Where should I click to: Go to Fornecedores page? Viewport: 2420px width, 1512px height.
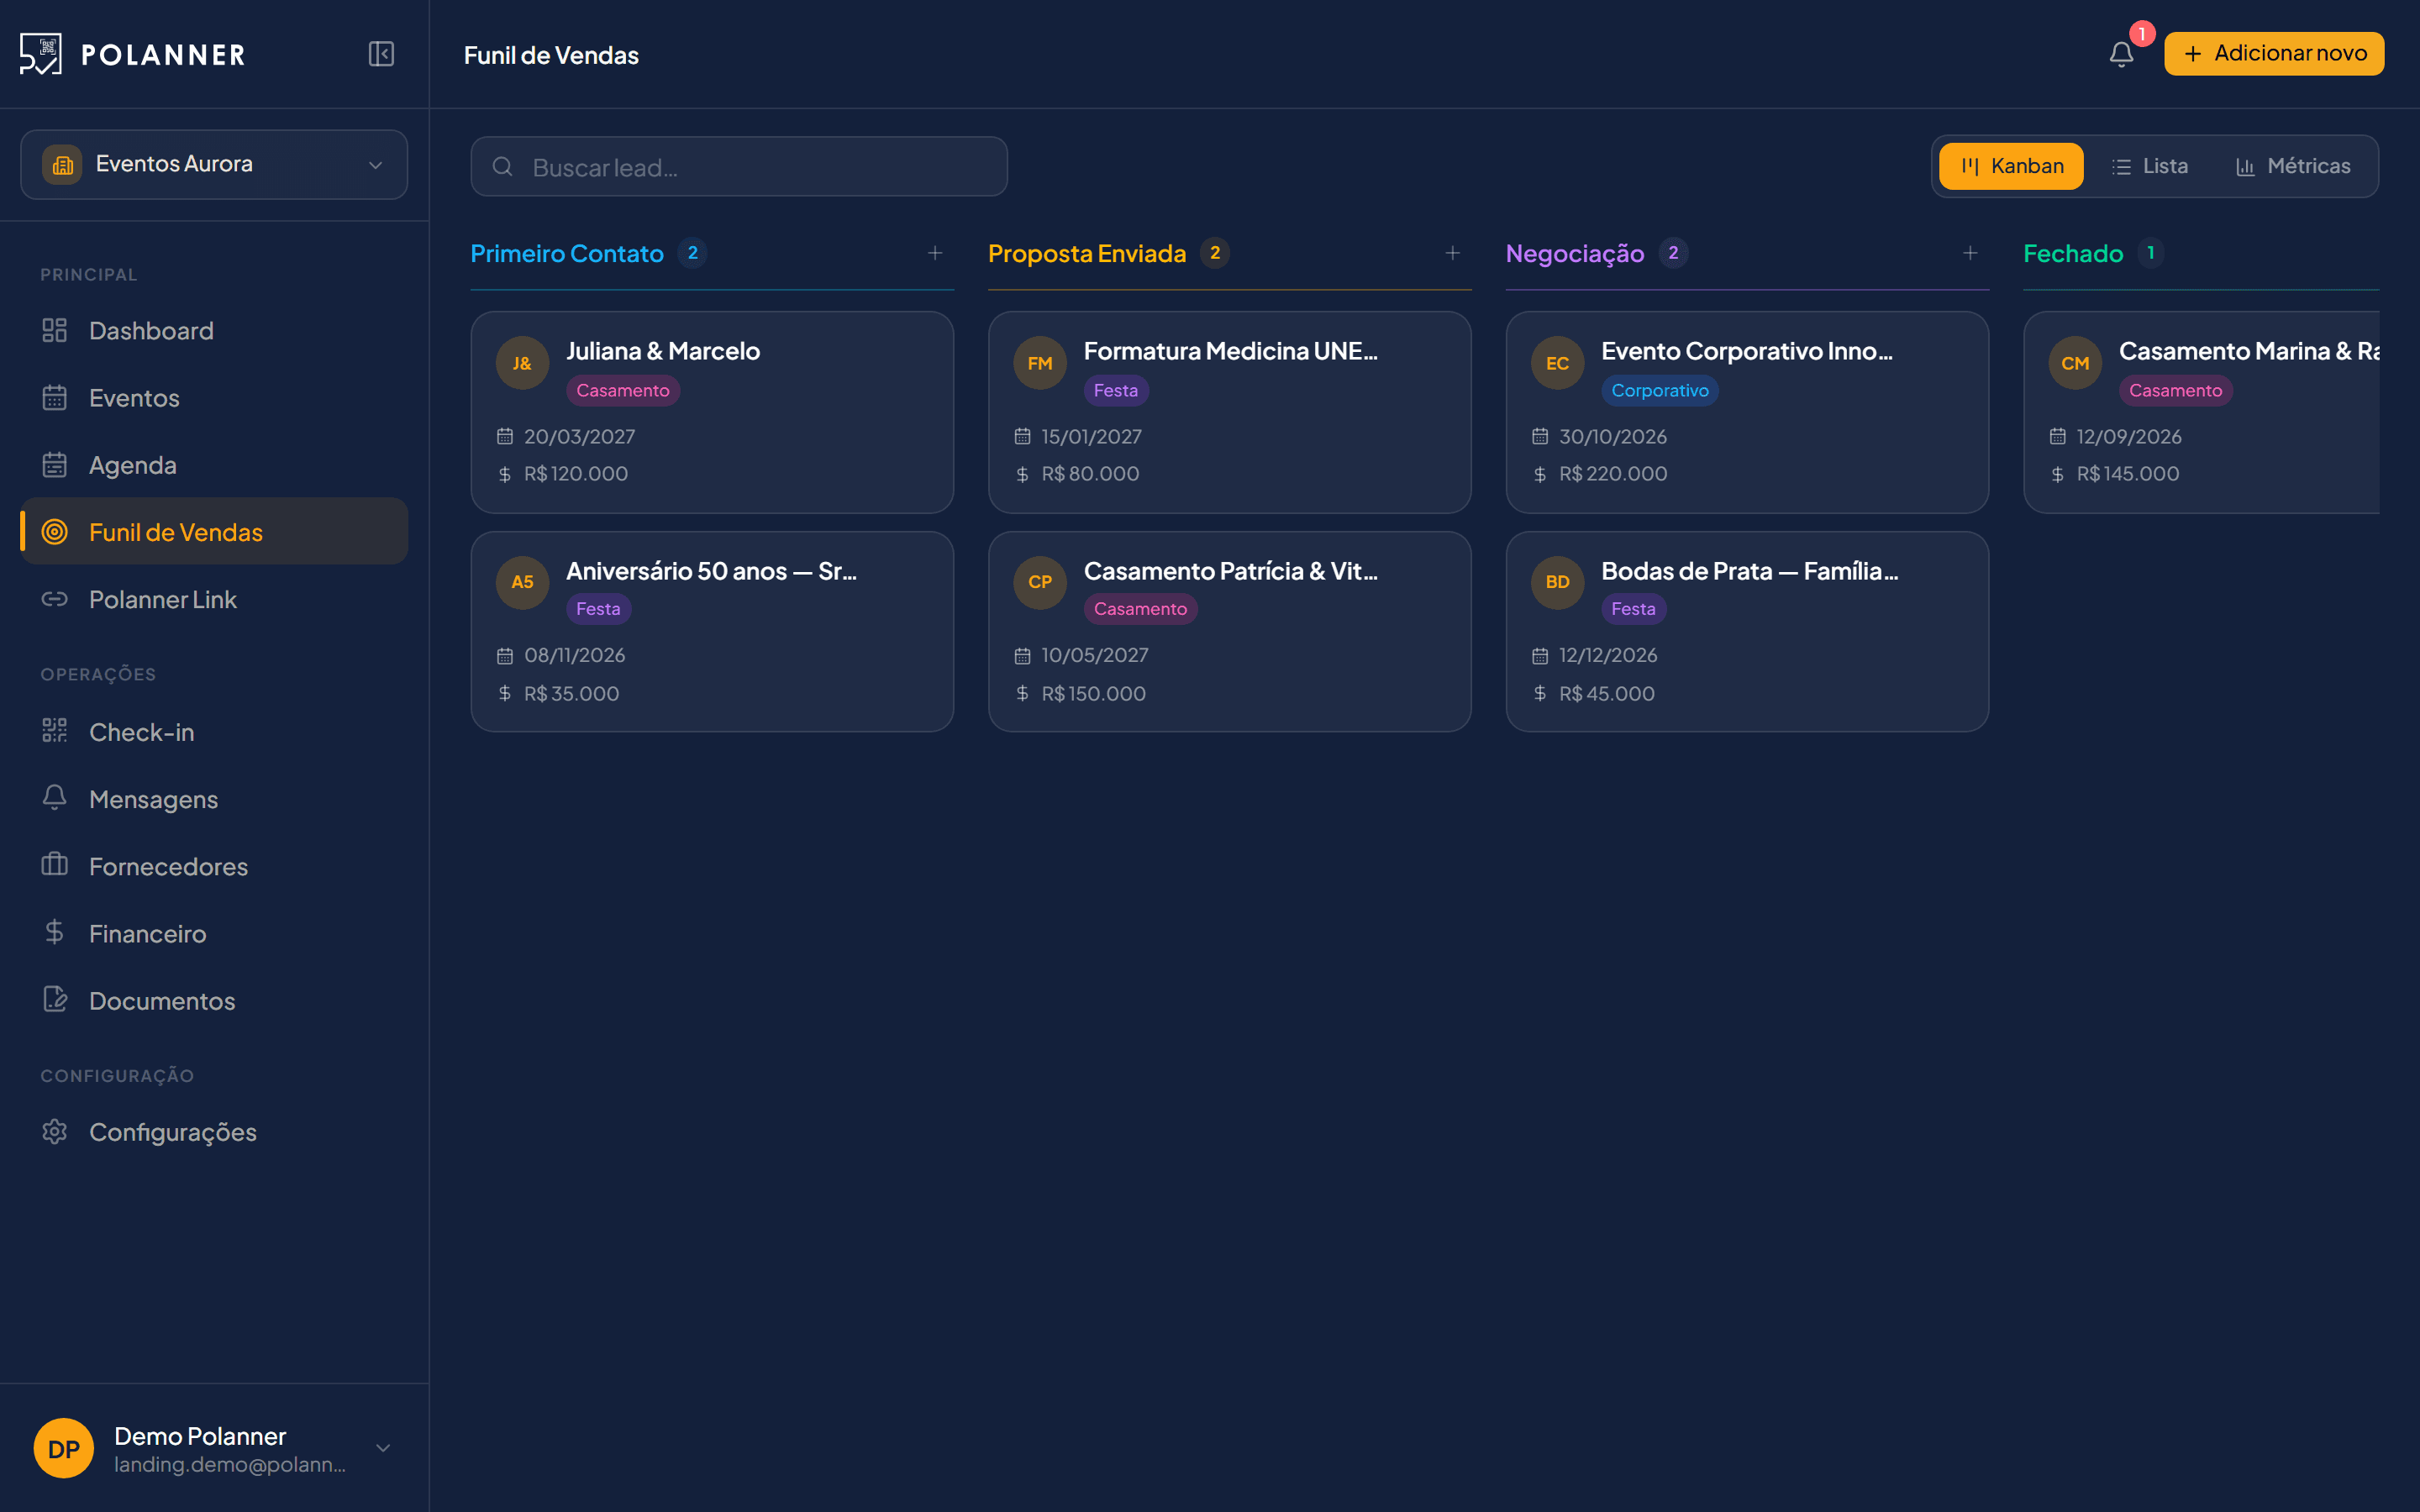coord(214,866)
